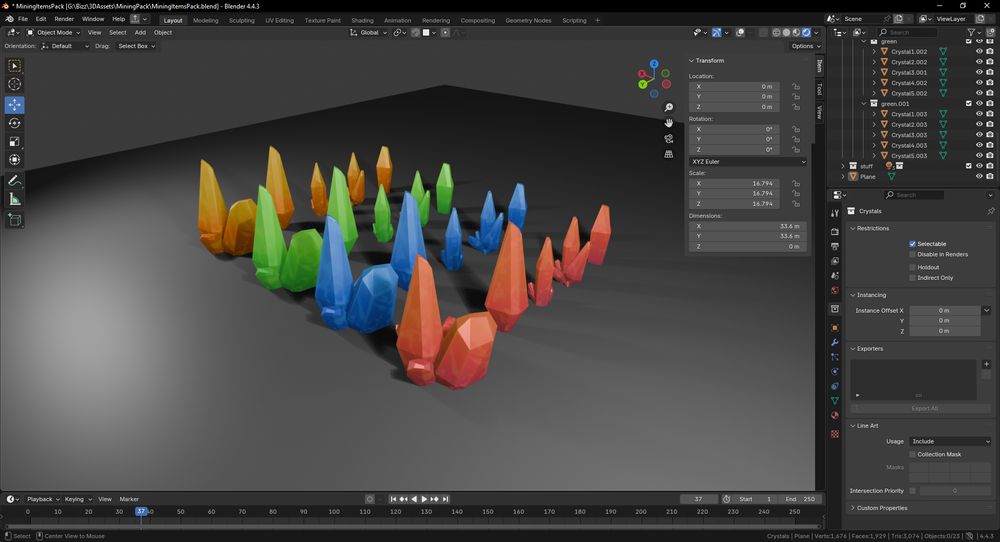1000x542 pixels.
Task: Click the Options button in viewport header
Action: click(x=804, y=46)
